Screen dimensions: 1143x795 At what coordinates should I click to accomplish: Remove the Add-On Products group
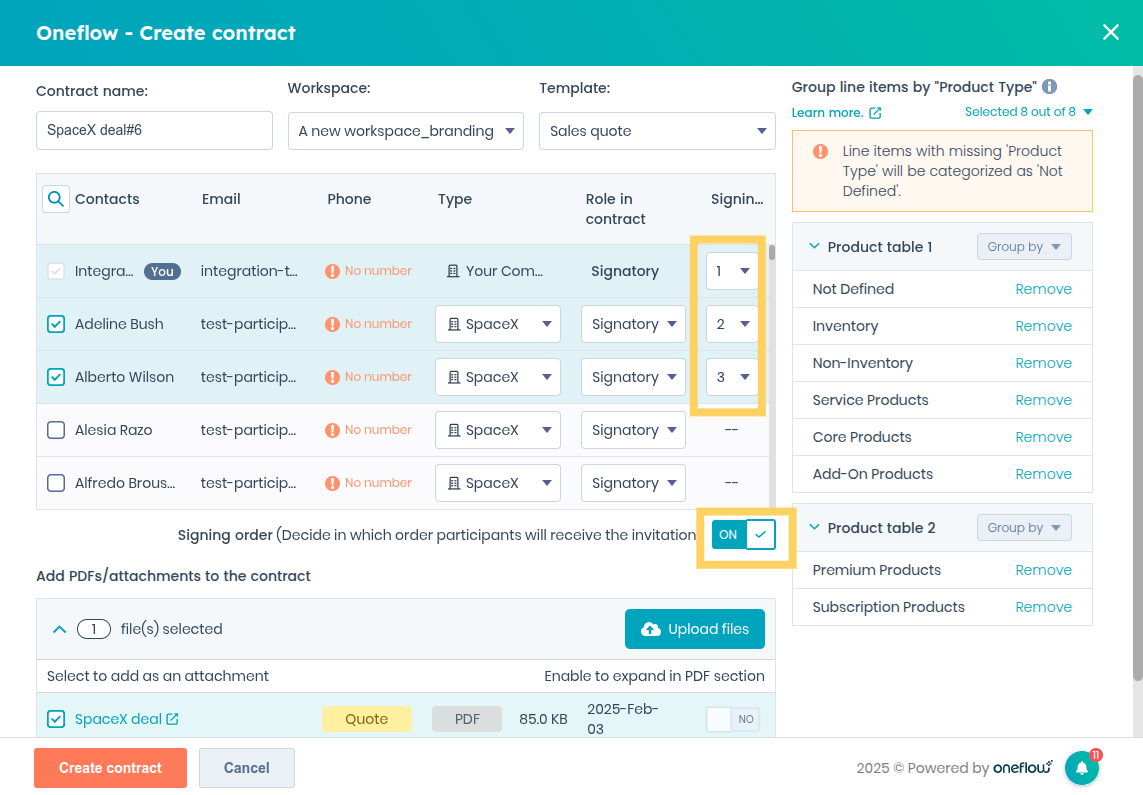(x=1043, y=474)
